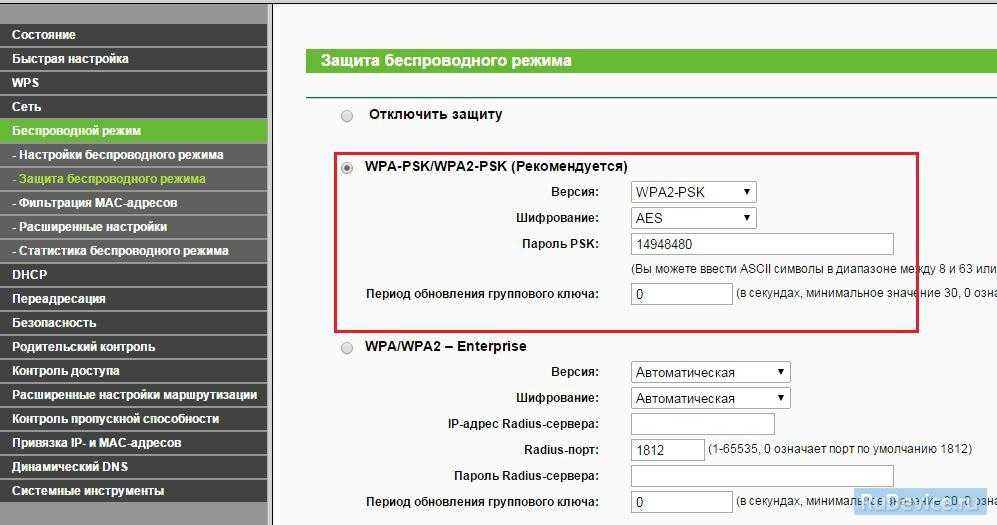Viewport: 997px width, 525px height.
Task: Select the 'Отключить защиту' radio button
Action: point(347,116)
